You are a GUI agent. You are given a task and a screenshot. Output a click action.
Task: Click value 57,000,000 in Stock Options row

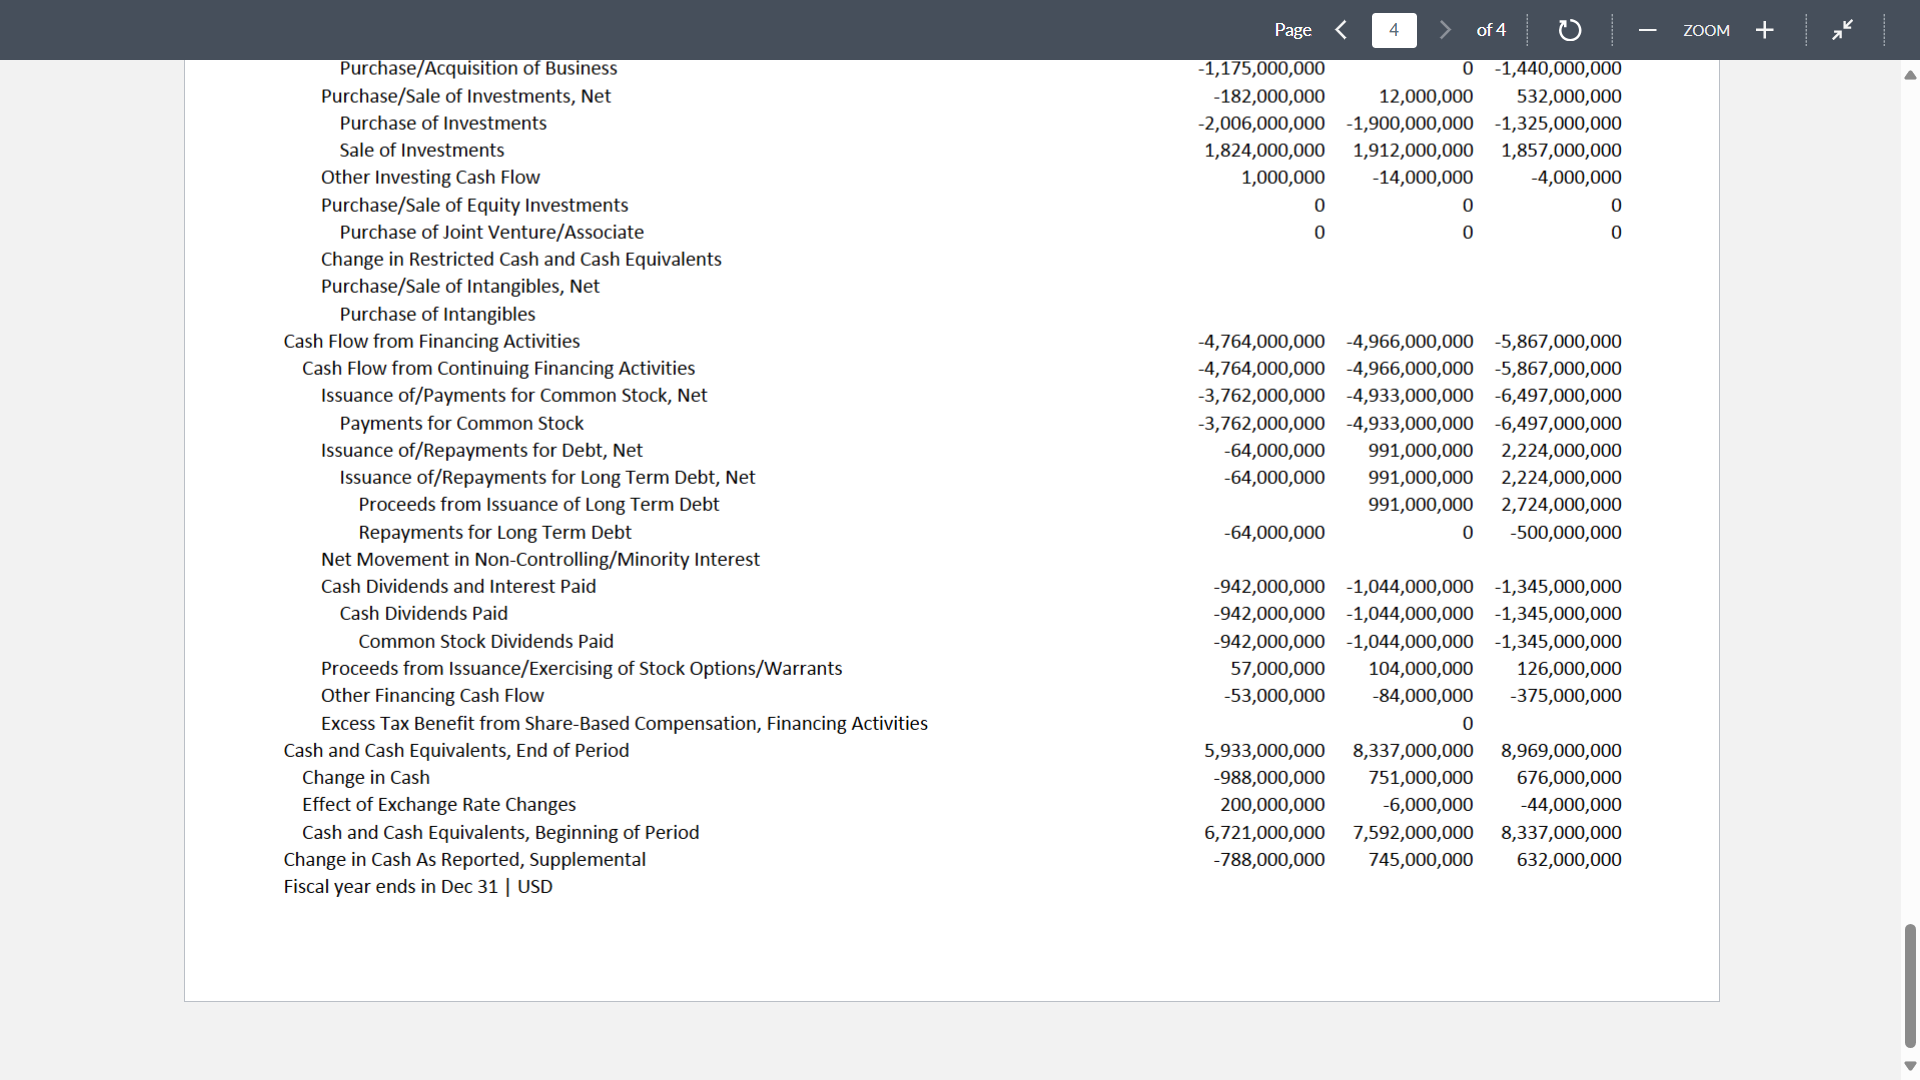(1277, 668)
